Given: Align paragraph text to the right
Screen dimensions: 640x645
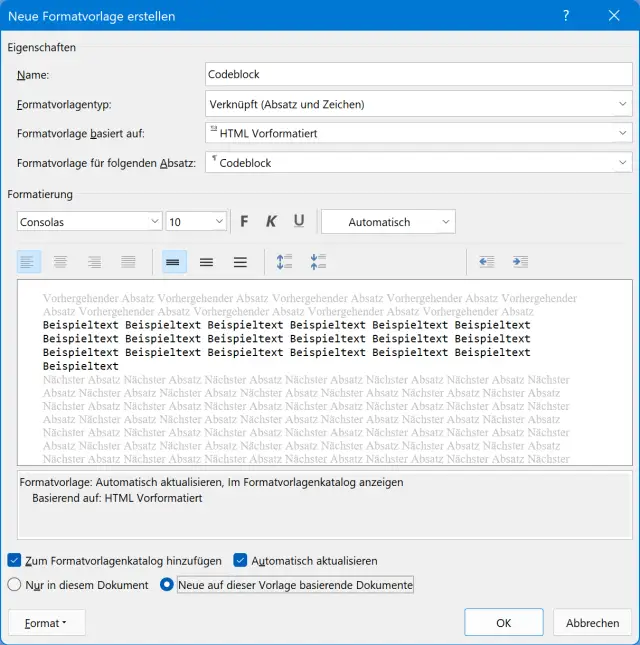Looking at the screenshot, I should click(x=95, y=262).
